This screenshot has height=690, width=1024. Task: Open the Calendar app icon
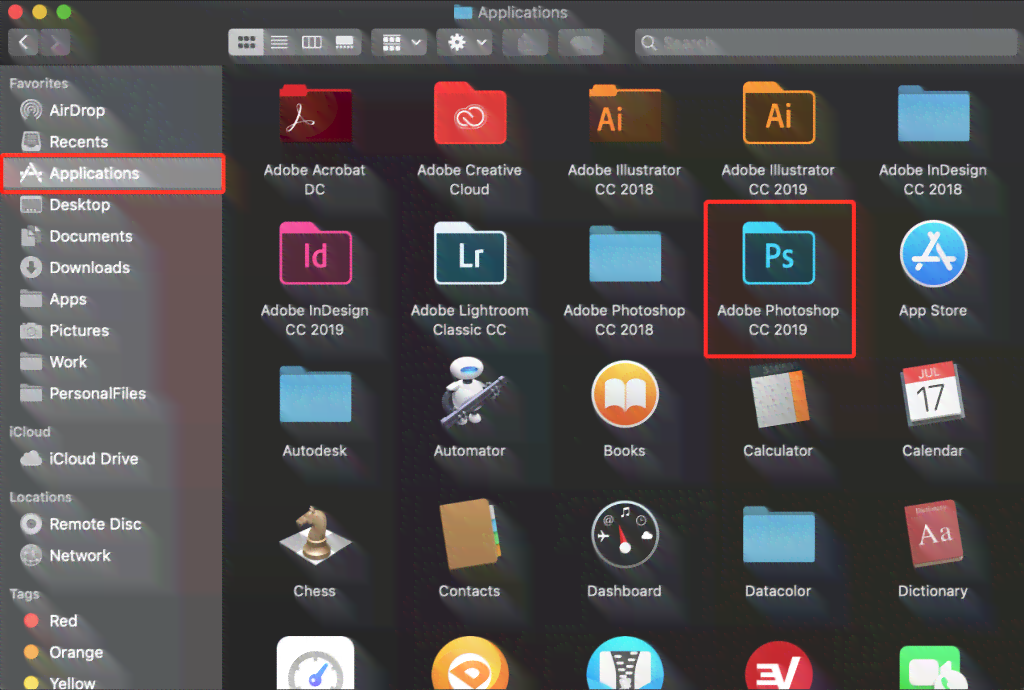933,394
